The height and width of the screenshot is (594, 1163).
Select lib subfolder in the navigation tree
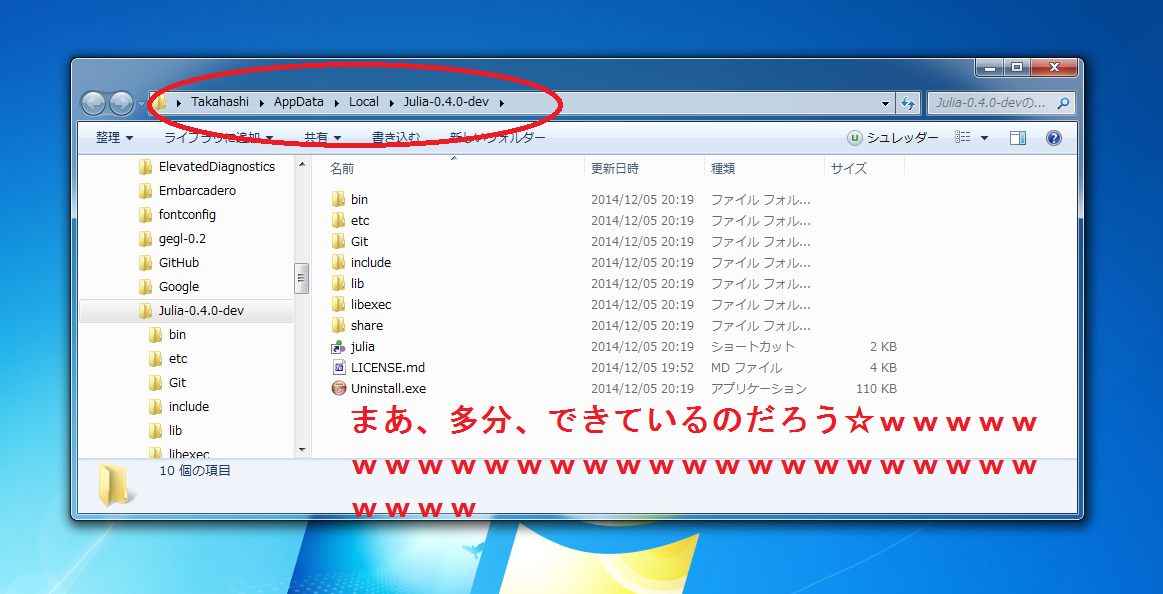point(175,430)
